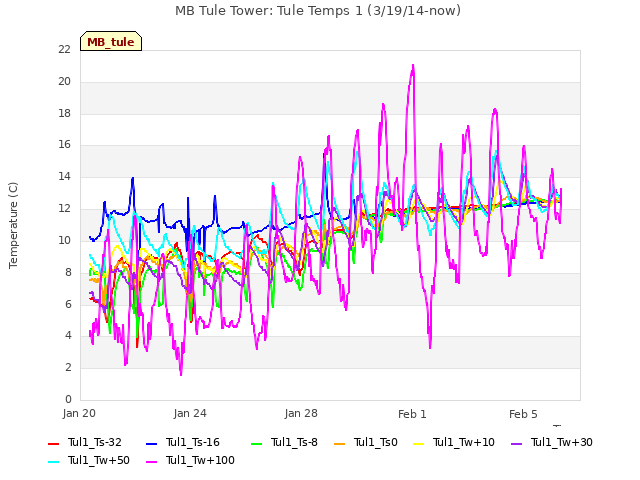Select the Tul1_Tw+10 legend label

coord(464,442)
